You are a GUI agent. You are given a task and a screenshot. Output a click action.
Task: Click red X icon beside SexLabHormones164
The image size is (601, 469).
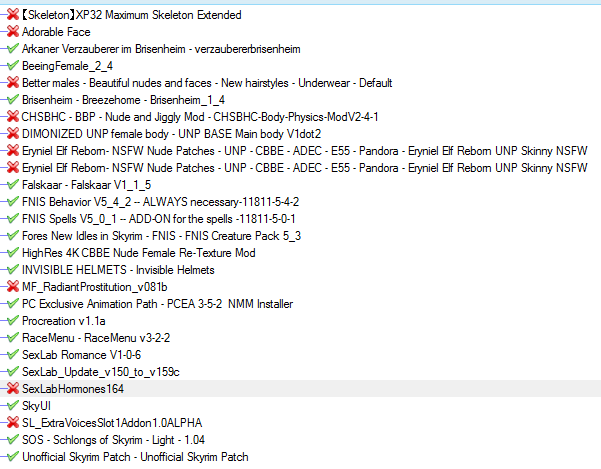11,389
